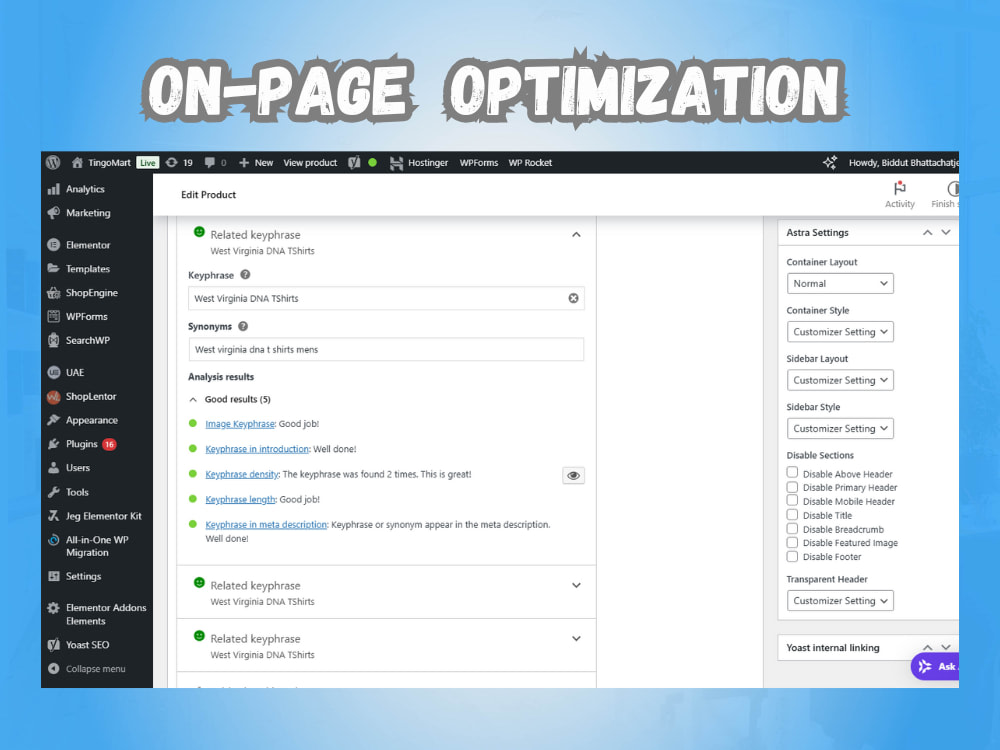Click Hostinger logo icon in admin bar
Screen dimensions: 1000x750
point(397,163)
